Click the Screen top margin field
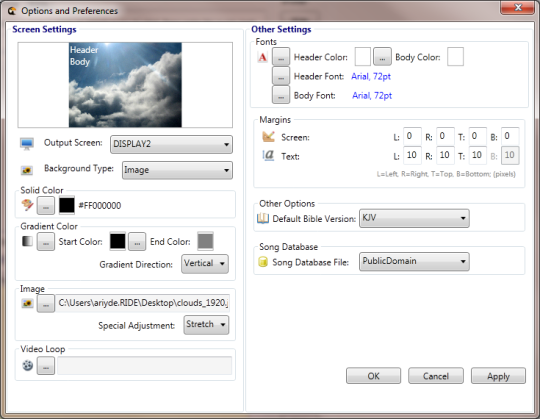 tap(477, 136)
